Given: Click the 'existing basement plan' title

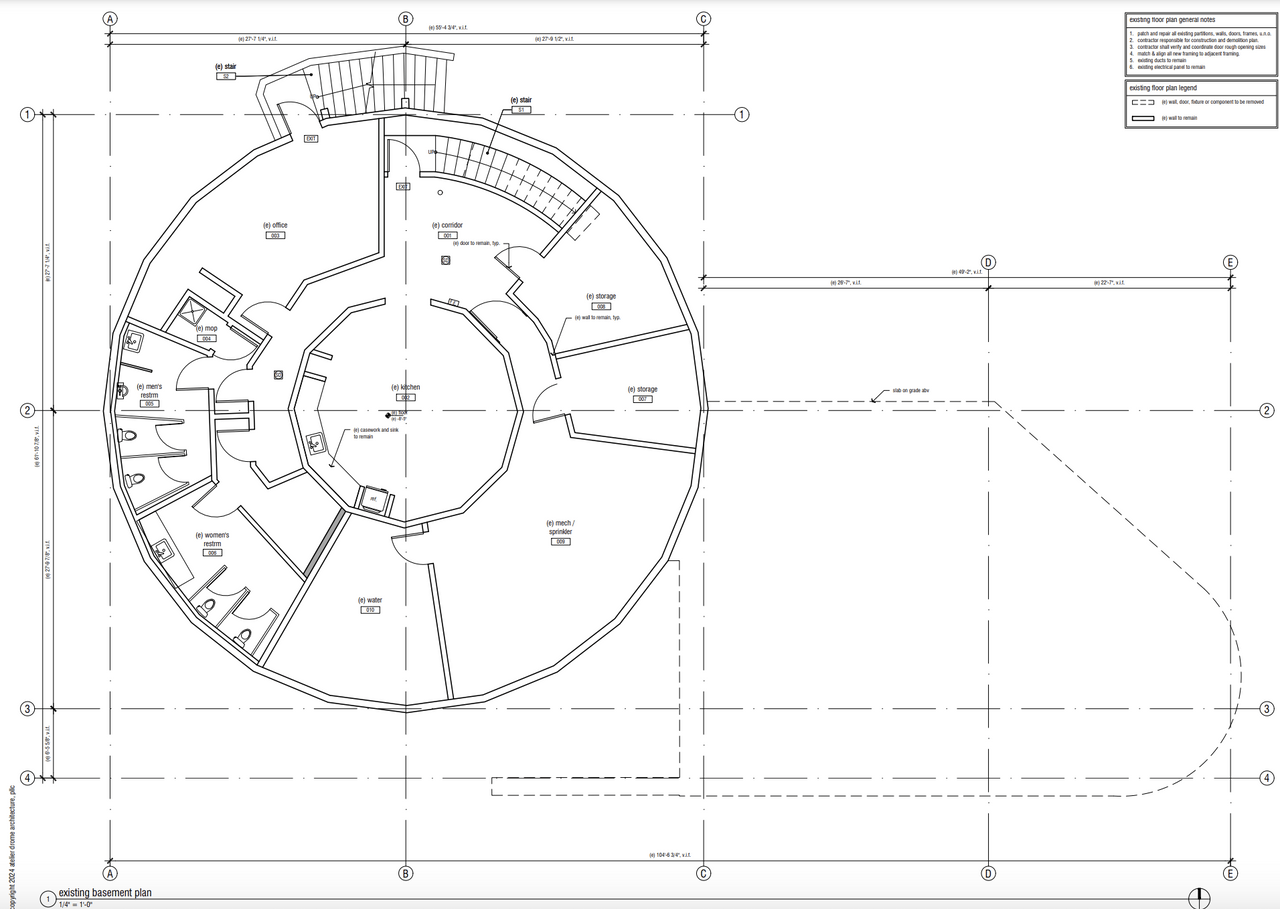Looking at the screenshot, I should [105, 893].
